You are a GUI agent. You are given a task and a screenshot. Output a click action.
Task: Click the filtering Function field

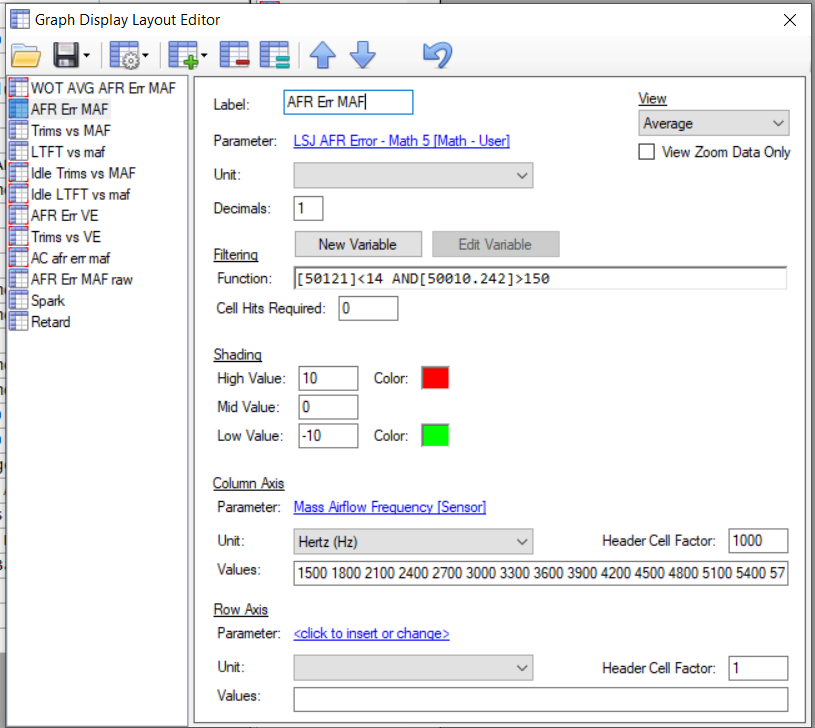click(x=540, y=279)
